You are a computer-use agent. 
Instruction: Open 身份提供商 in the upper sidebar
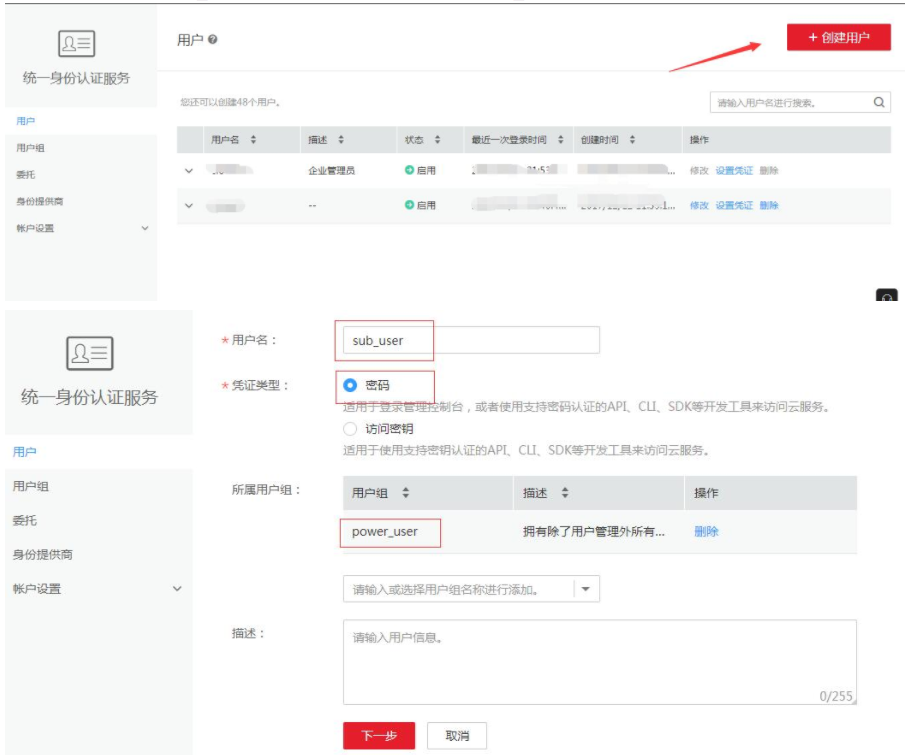tap(40, 201)
